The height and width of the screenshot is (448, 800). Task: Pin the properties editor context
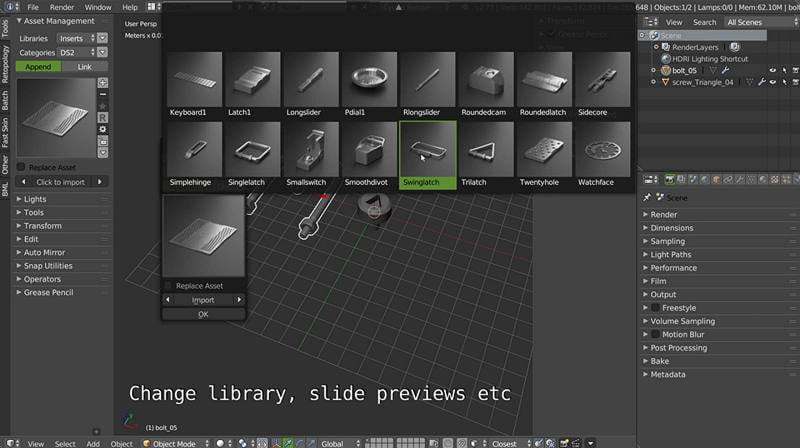point(647,197)
